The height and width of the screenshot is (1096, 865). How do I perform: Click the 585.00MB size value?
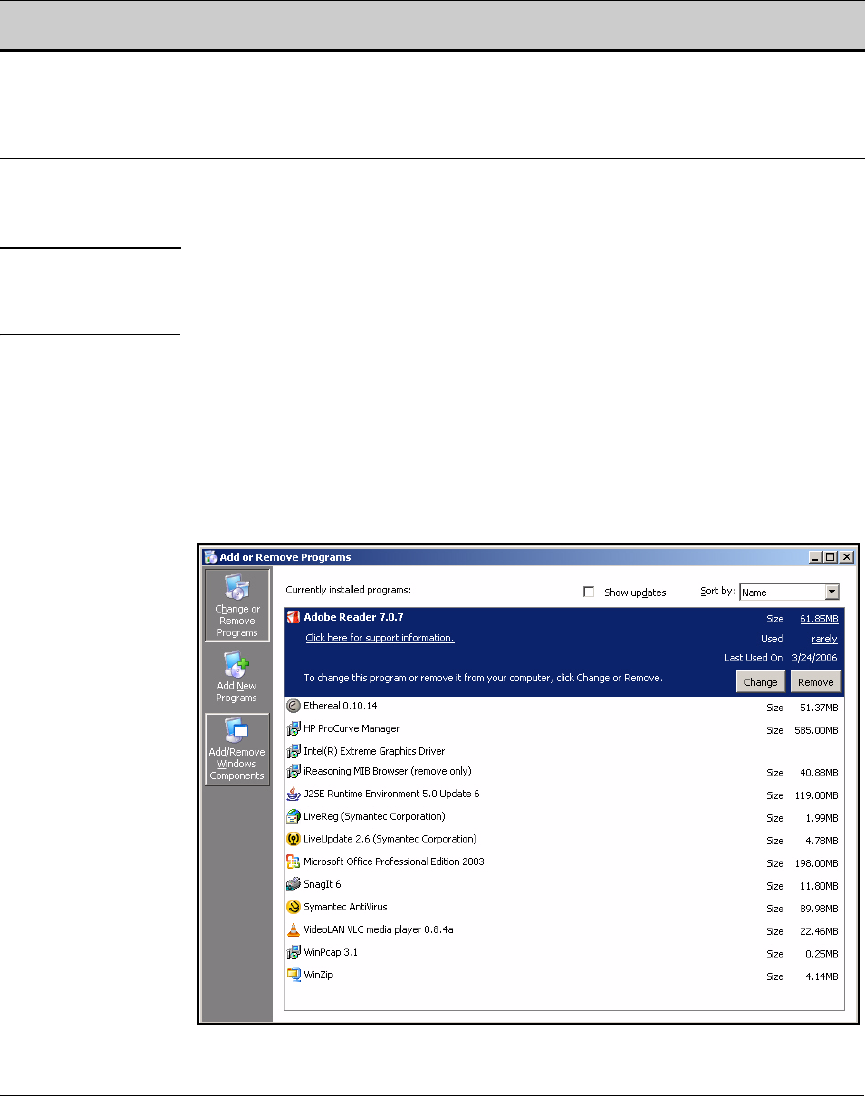[x=816, y=730]
